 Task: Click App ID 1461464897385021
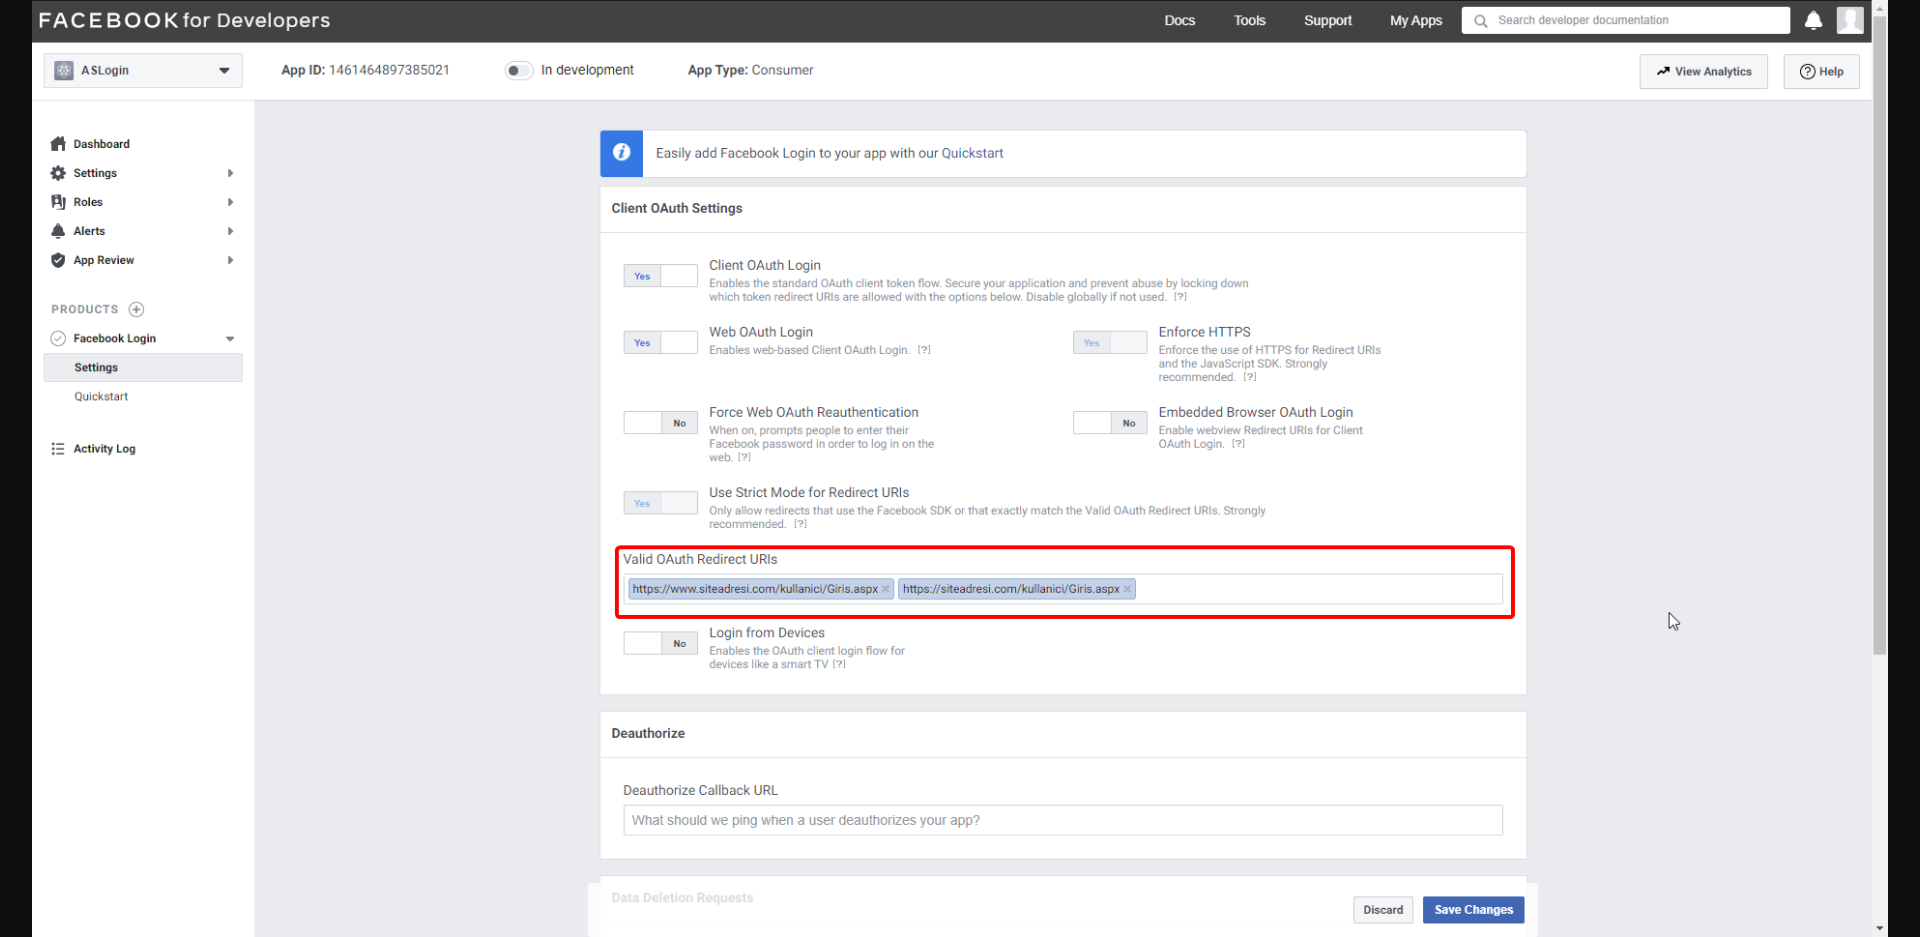365,70
